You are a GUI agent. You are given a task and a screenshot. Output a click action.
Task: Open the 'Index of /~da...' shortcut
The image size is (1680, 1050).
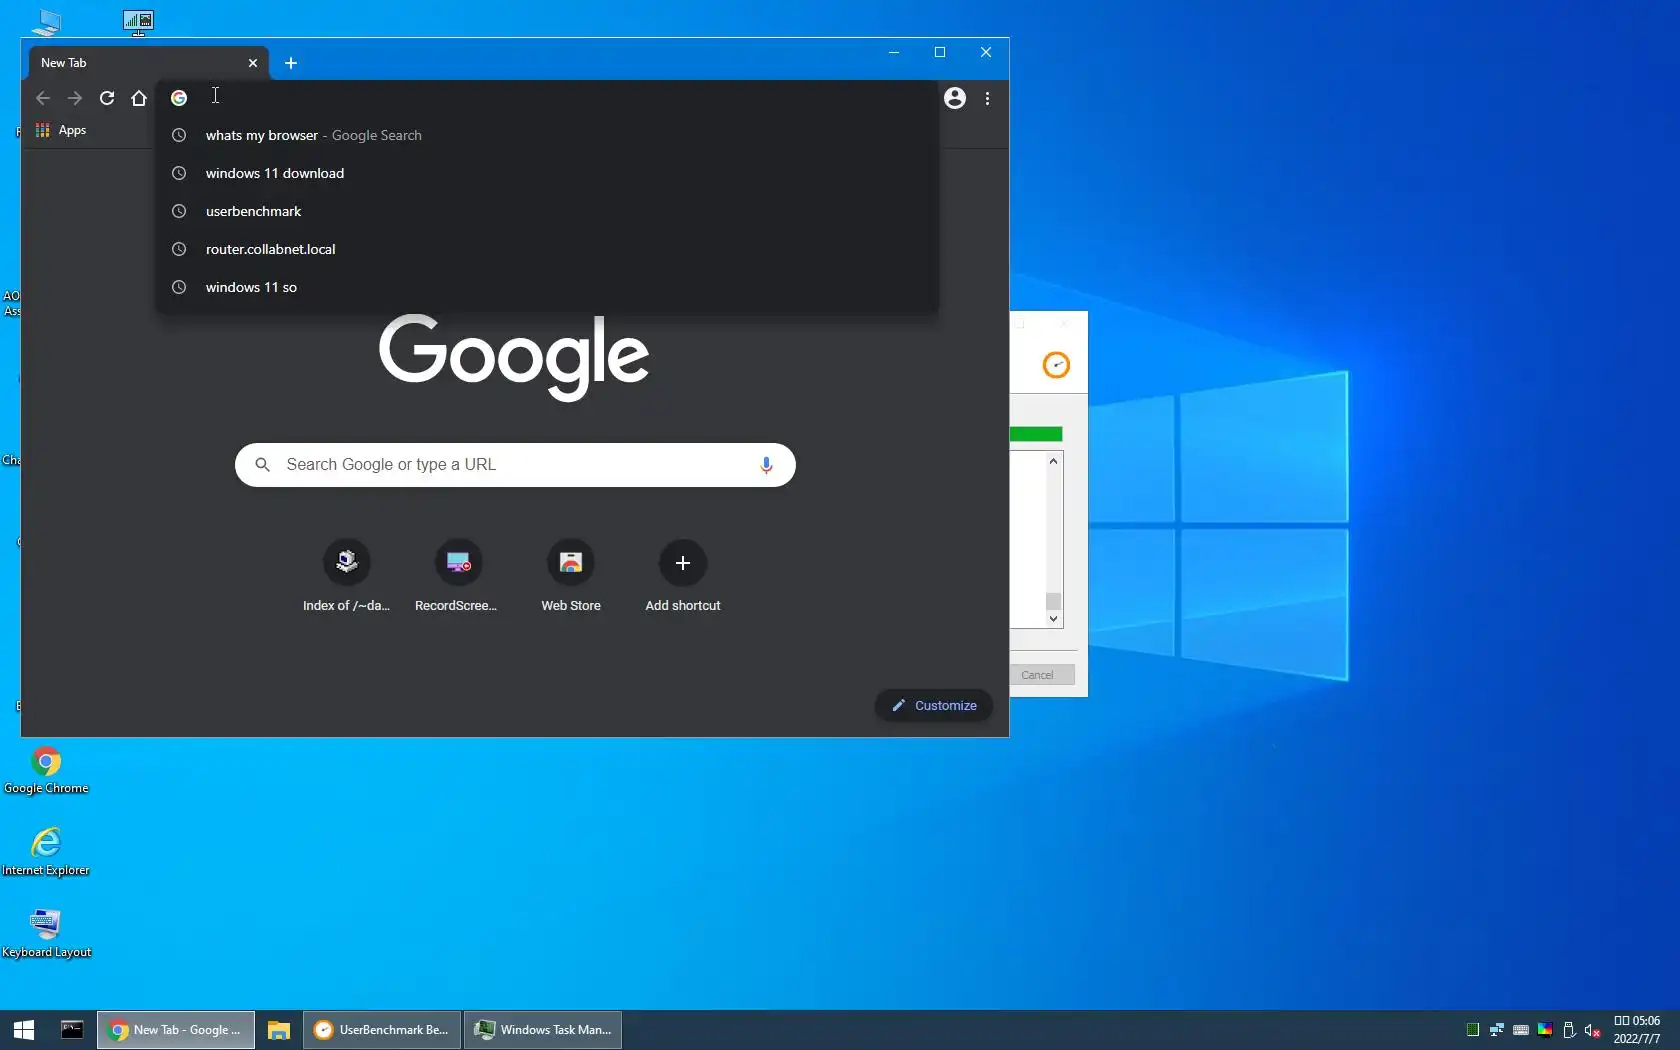click(346, 576)
